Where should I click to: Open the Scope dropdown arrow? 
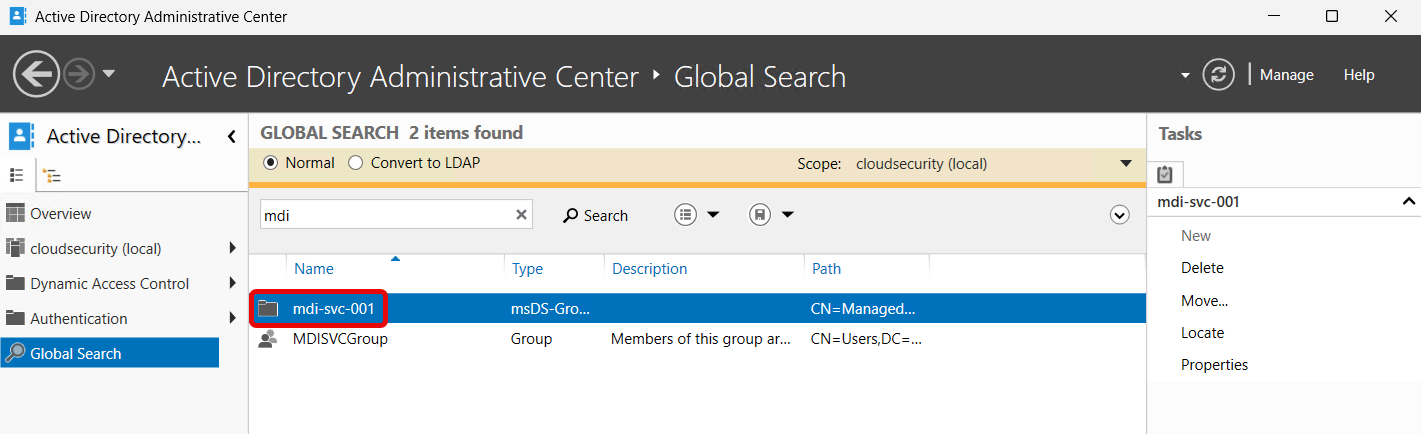pos(1126,164)
